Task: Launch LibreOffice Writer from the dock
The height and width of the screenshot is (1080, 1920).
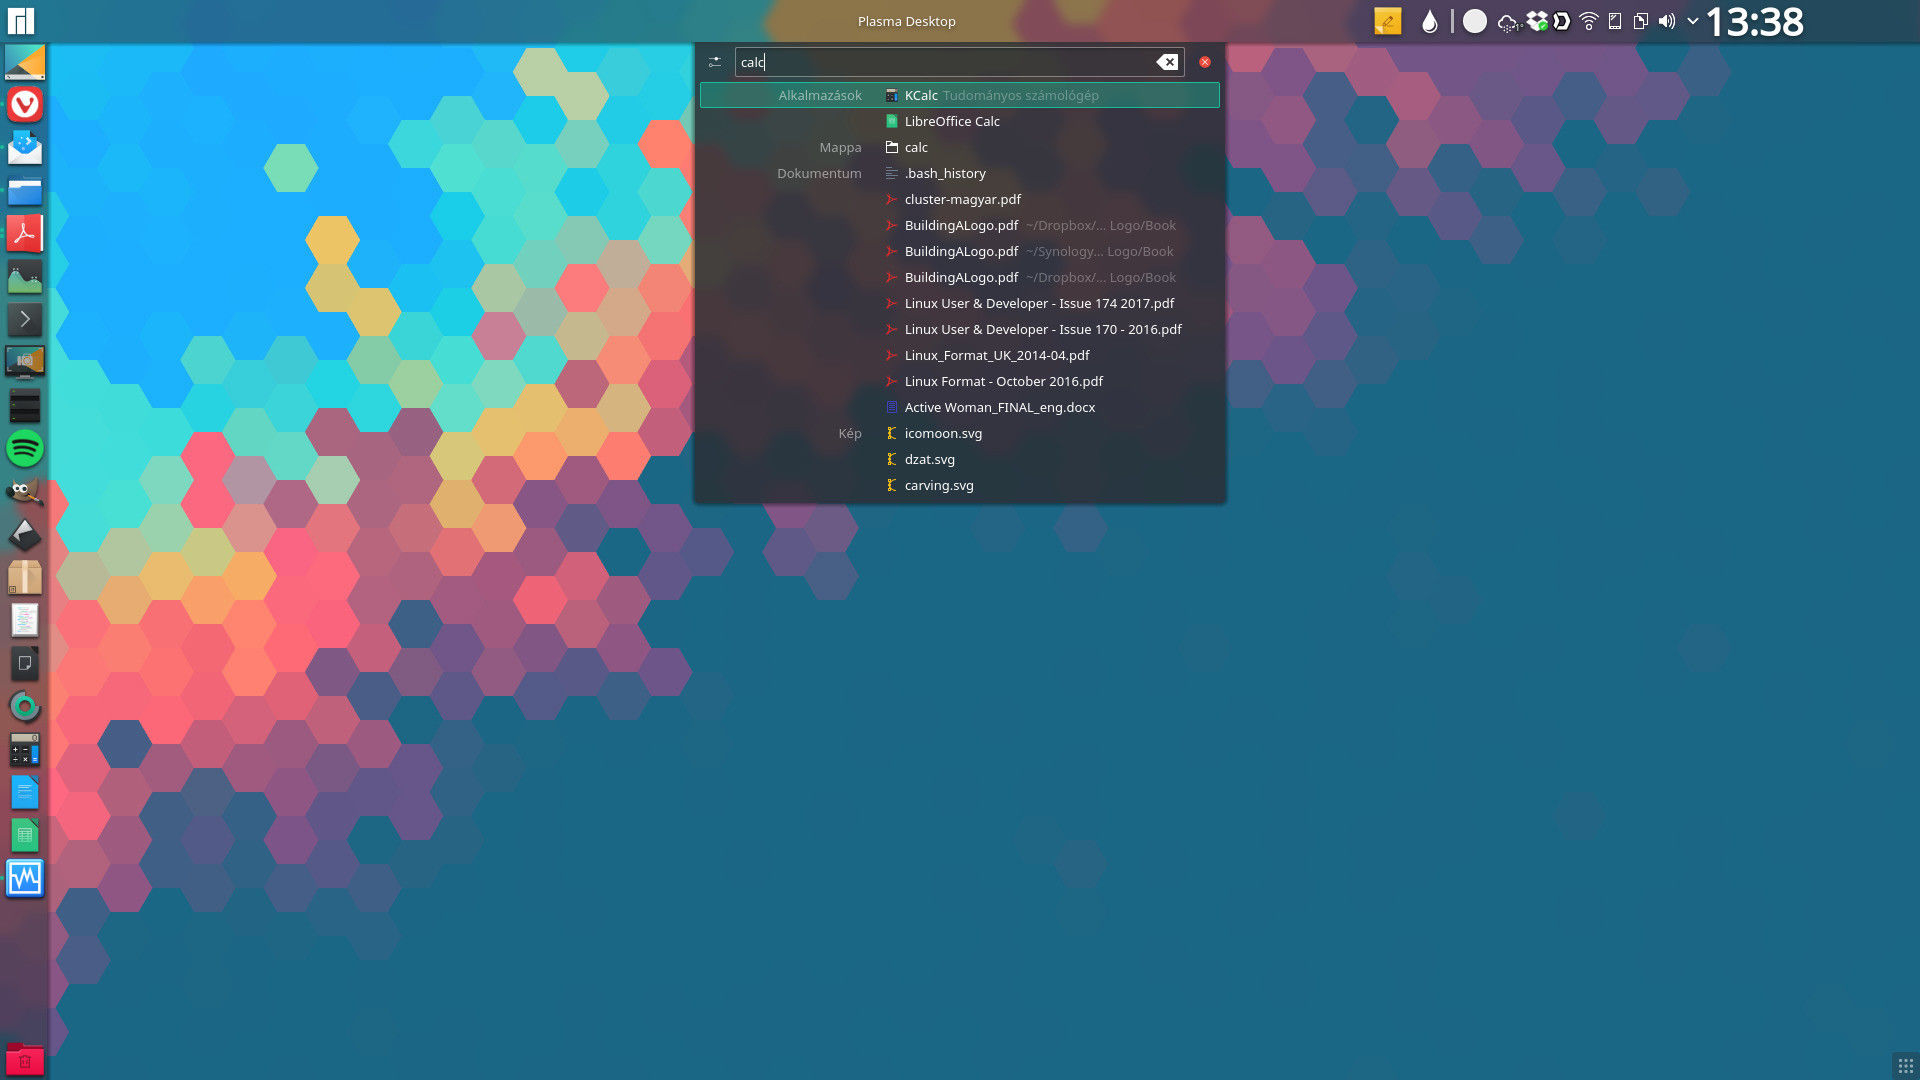Action: (25, 793)
